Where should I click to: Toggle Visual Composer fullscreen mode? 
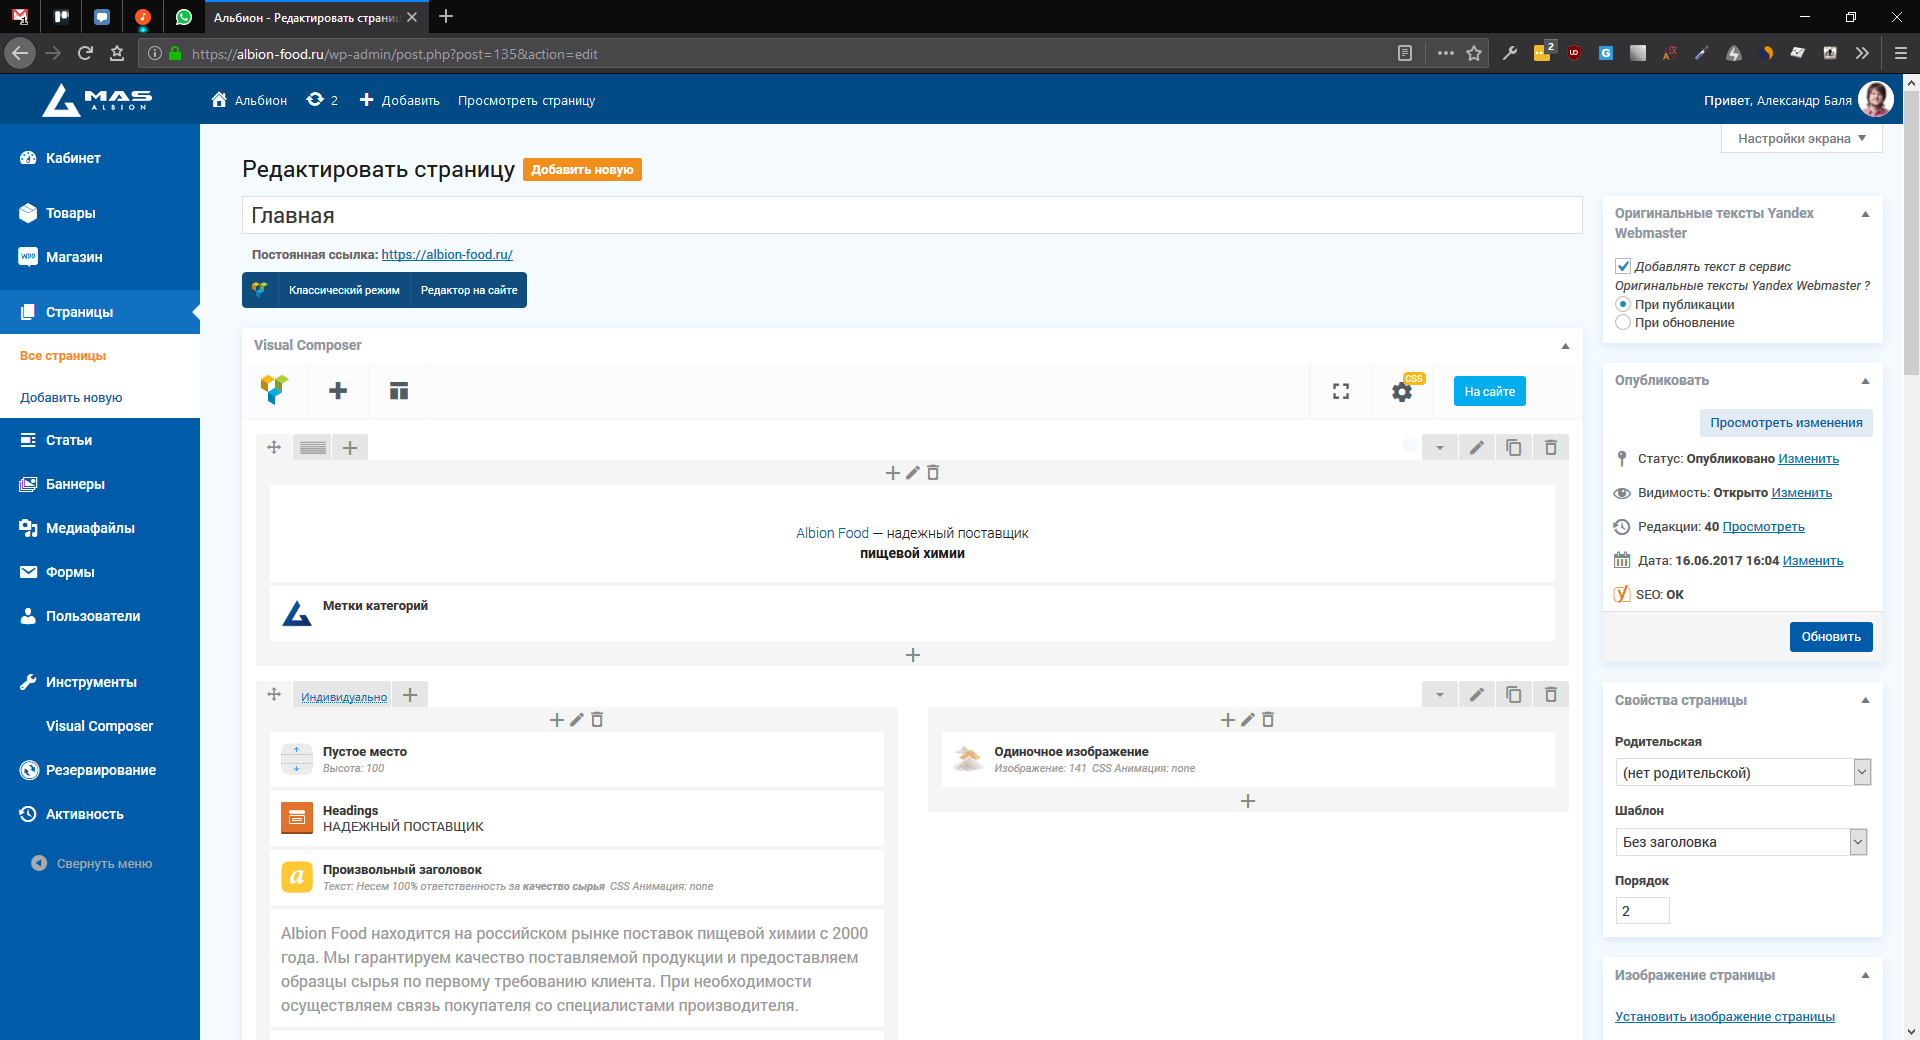tap(1341, 392)
